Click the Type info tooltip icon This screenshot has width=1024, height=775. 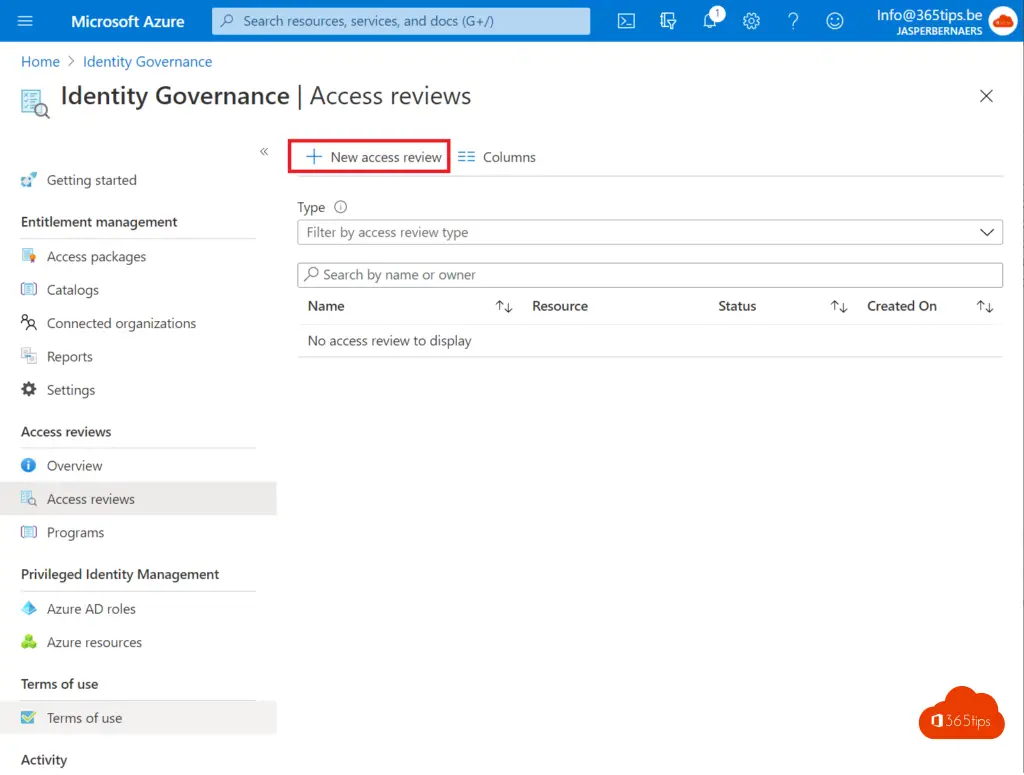pos(340,207)
